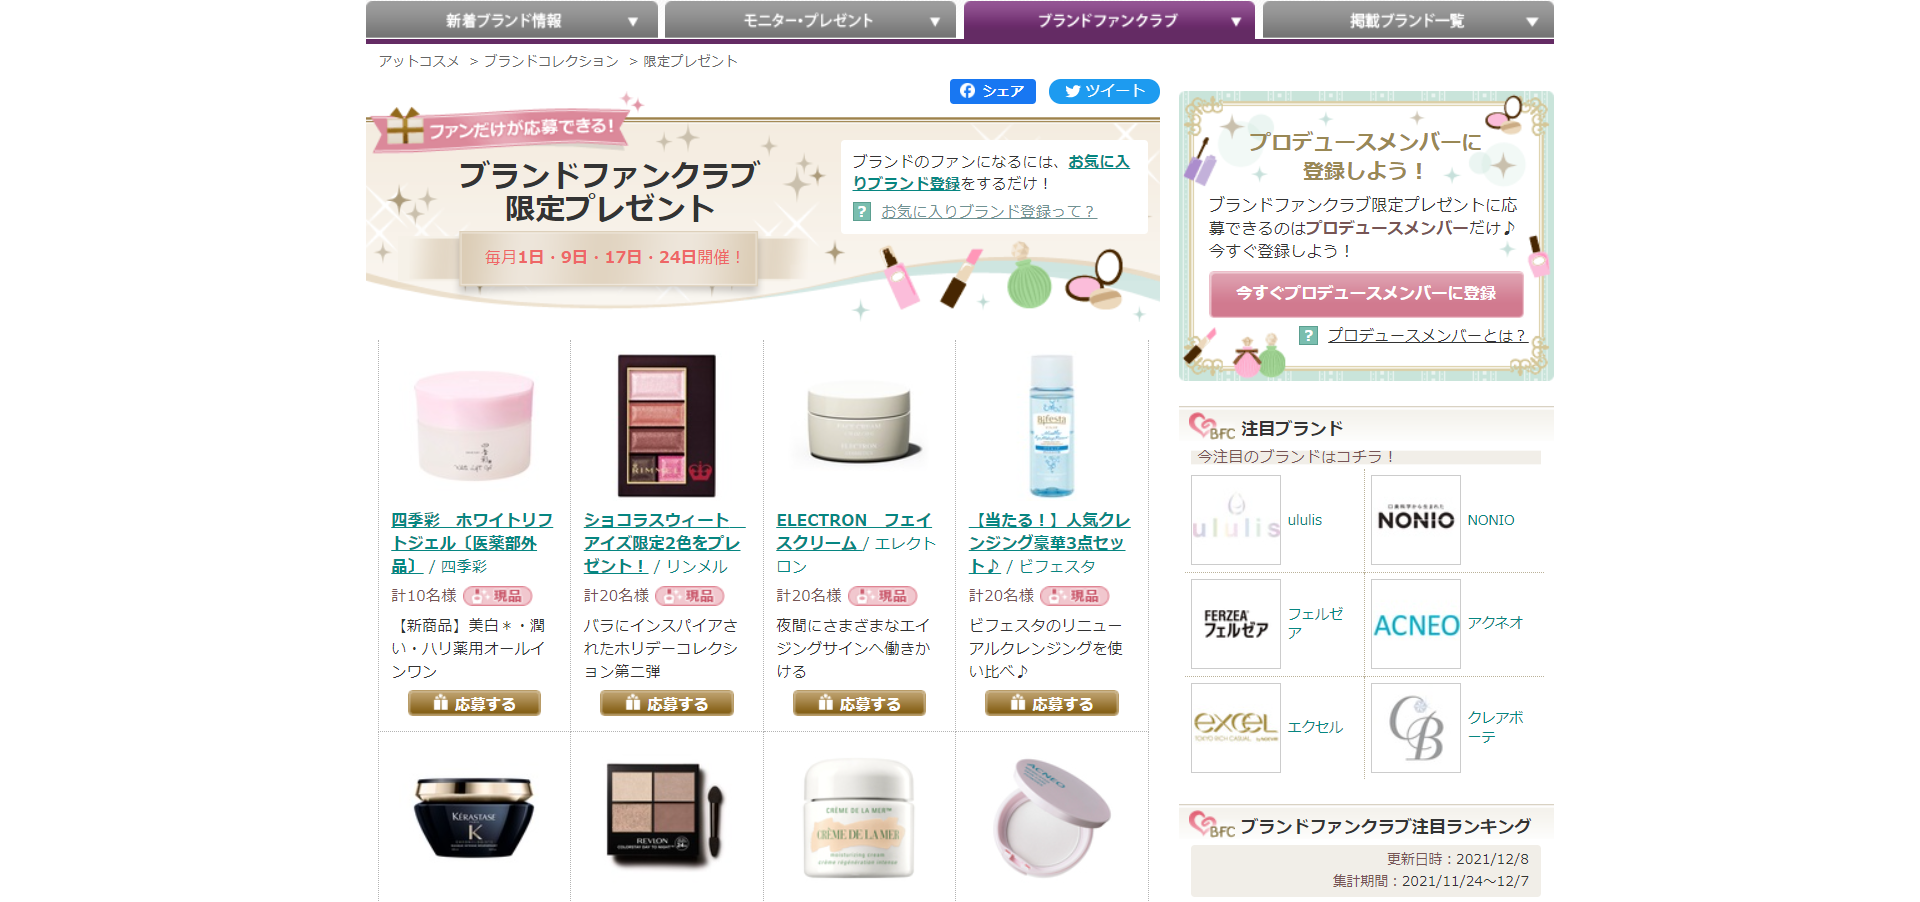Open the NONIO brand name link

pos(1491,520)
